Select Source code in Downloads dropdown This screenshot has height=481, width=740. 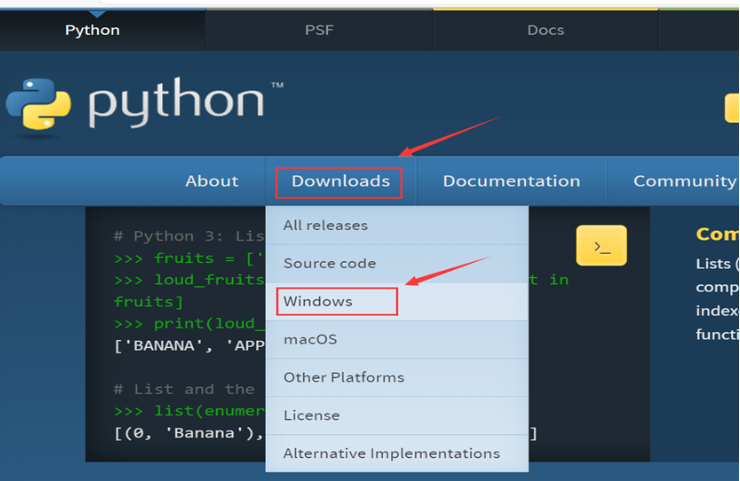(397, 263)
